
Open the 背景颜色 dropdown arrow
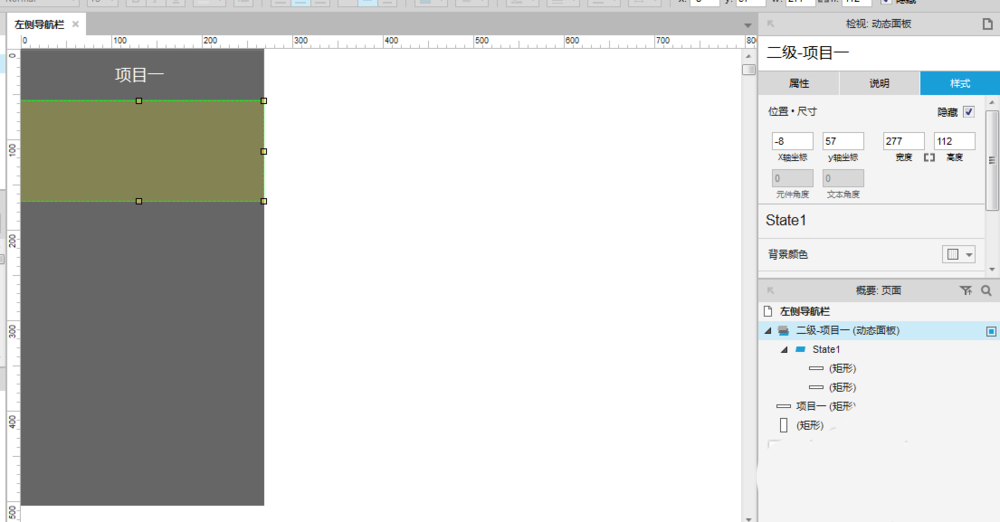tap(969, 255)
